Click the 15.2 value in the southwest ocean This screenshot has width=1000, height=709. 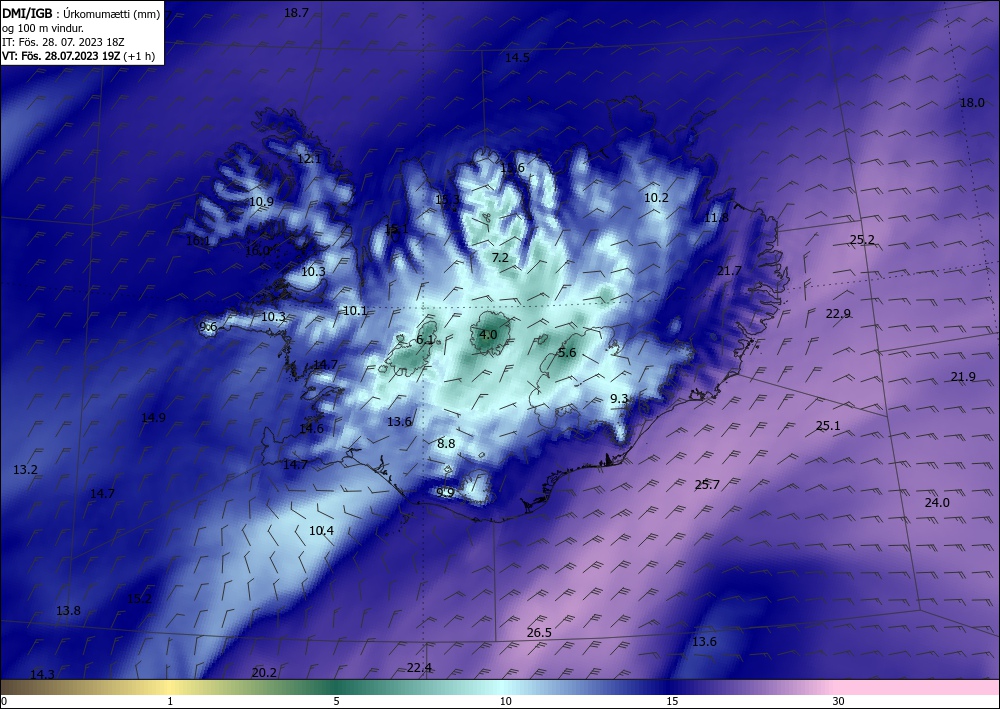139,599
